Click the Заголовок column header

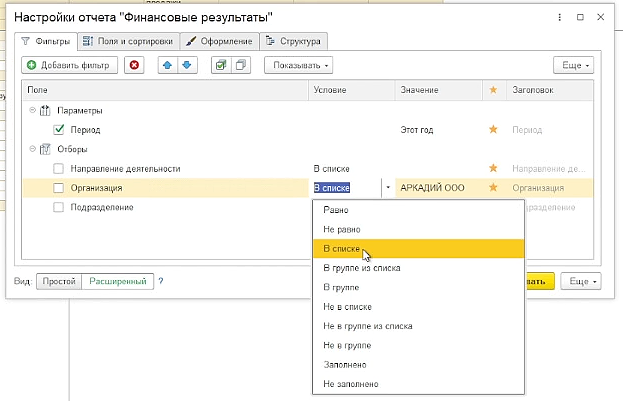click(549, 90)
